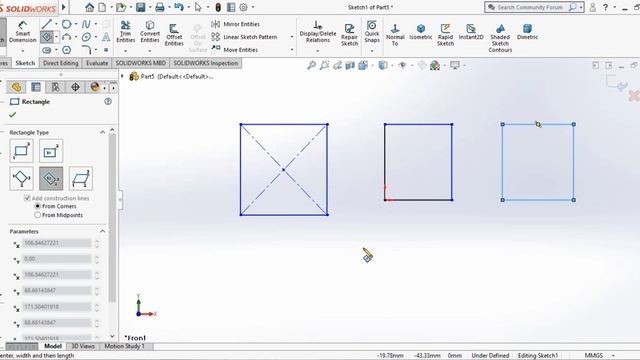Open the Evaluate tab
640x360 pixels.
click(x=97, y=63)
